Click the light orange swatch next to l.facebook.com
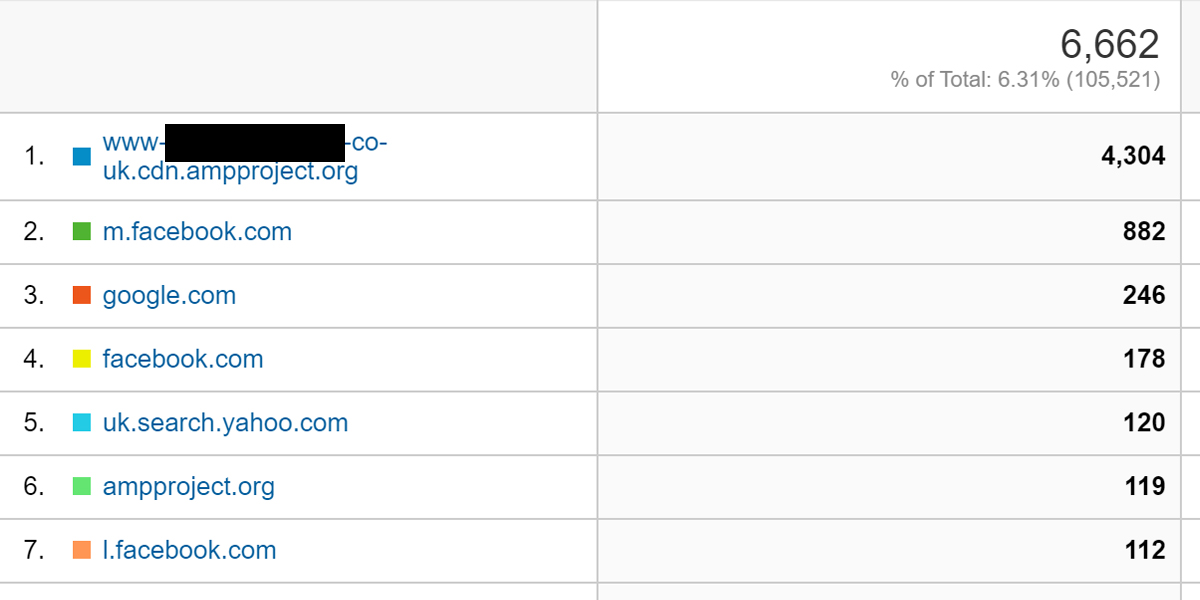1200x600 pixels. (82, 550)
